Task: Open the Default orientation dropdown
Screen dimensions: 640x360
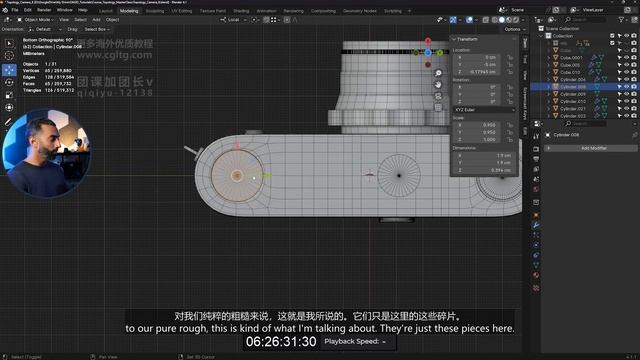Action: point(45,29)
